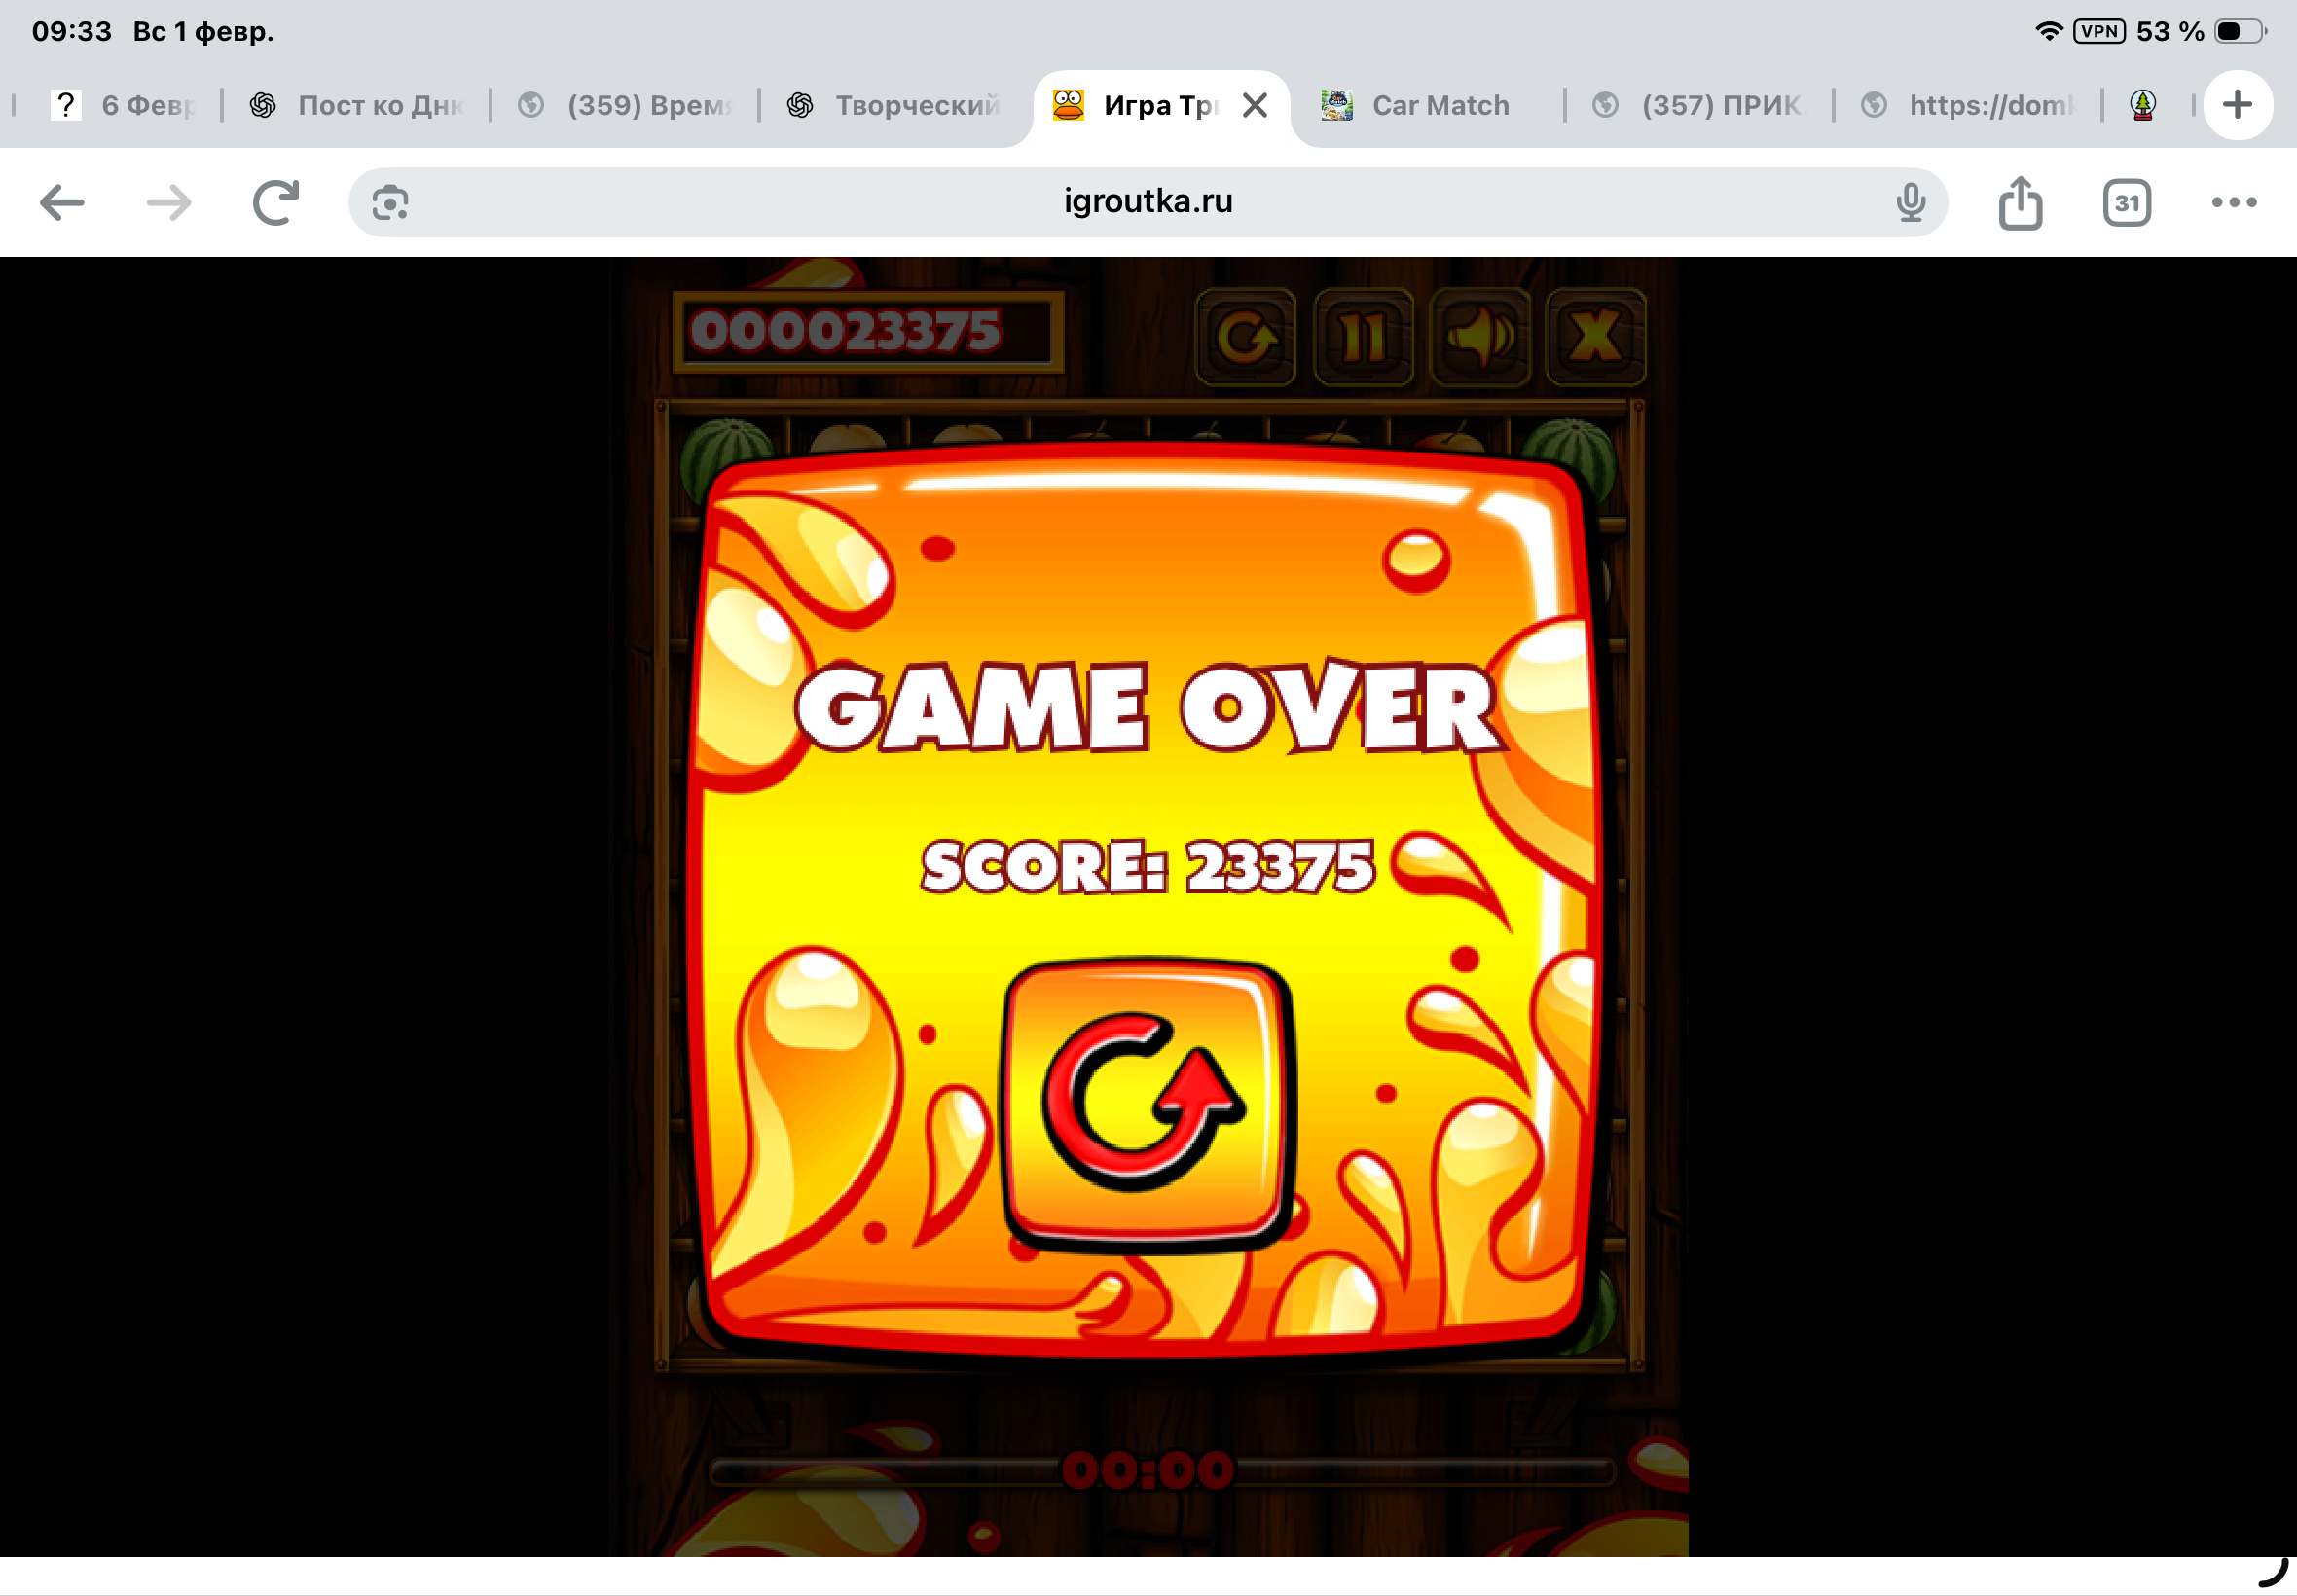The height and width of the screenshot is (1596, 2297).
Task: Close the game with the X icon
Action: pos(1595,337)
